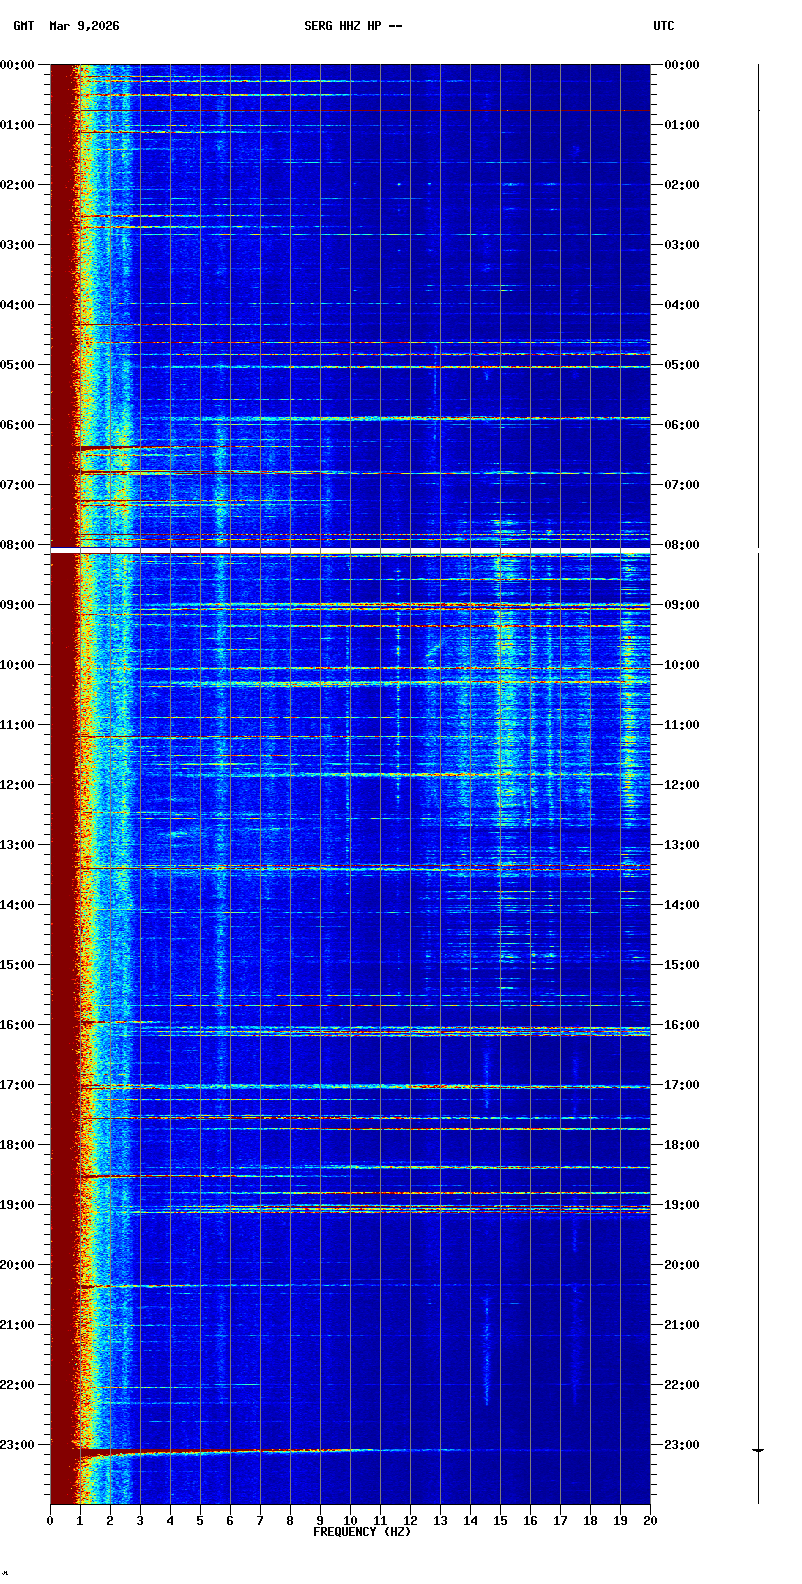Click the 18:00 time label on right axis

[x=682, y=1145]
